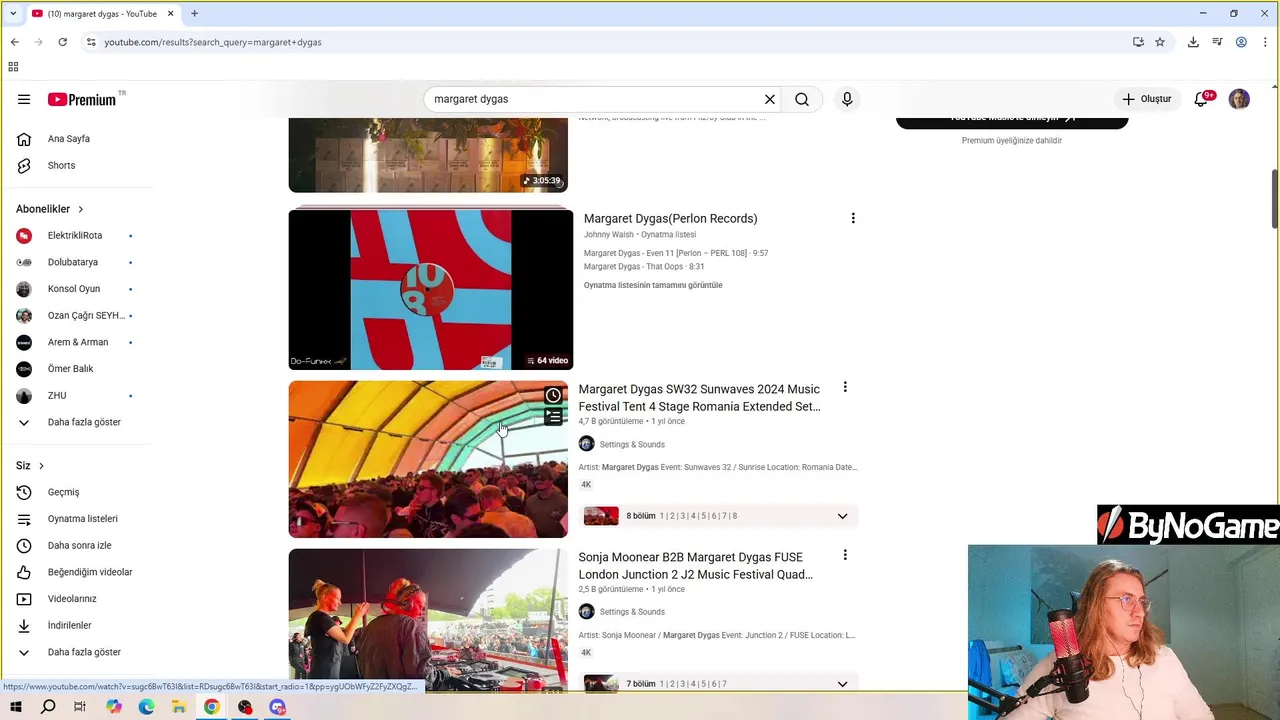Open Chrome media controls icon
Image resolution: width=1280 pixels, height=720 pixels.
coord(1217,42)
